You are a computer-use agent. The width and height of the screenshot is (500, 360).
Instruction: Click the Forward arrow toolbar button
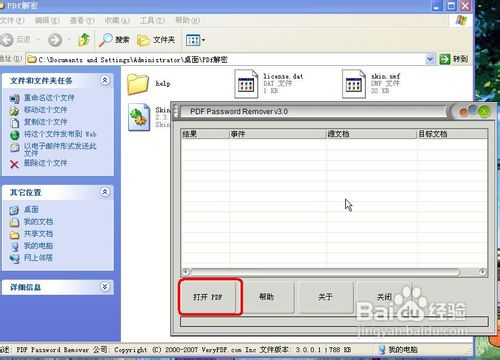click(55, 40)
